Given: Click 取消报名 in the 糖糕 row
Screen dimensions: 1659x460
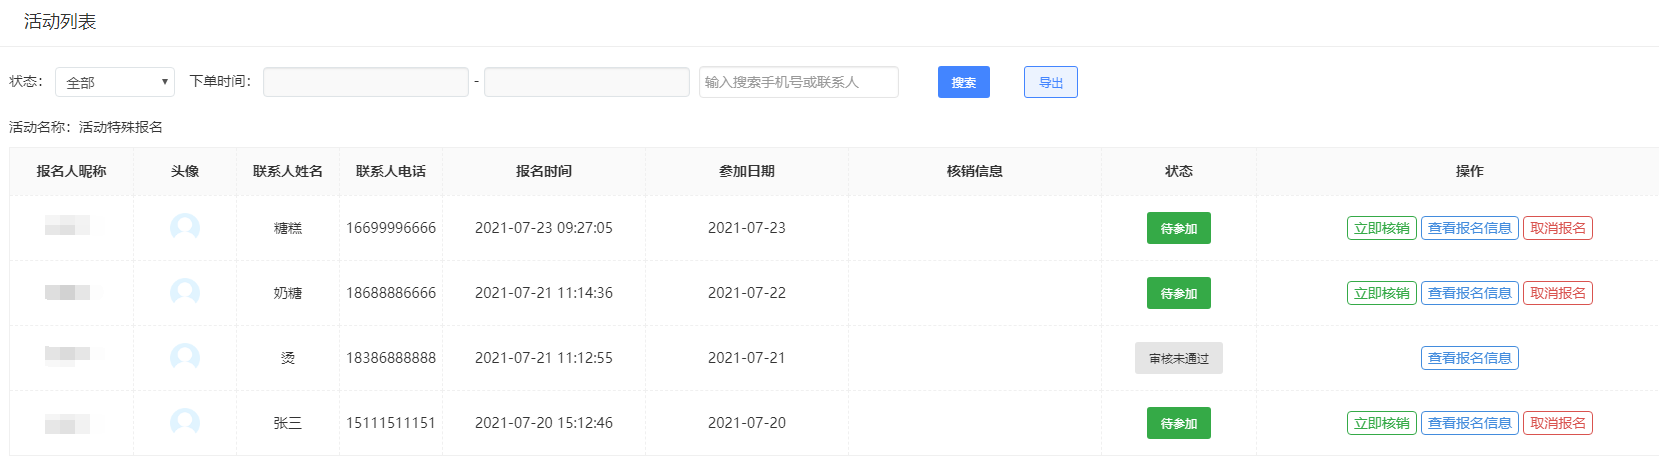Looking at the screenshot, I should pyautogui.click(x=1558, y=228).
